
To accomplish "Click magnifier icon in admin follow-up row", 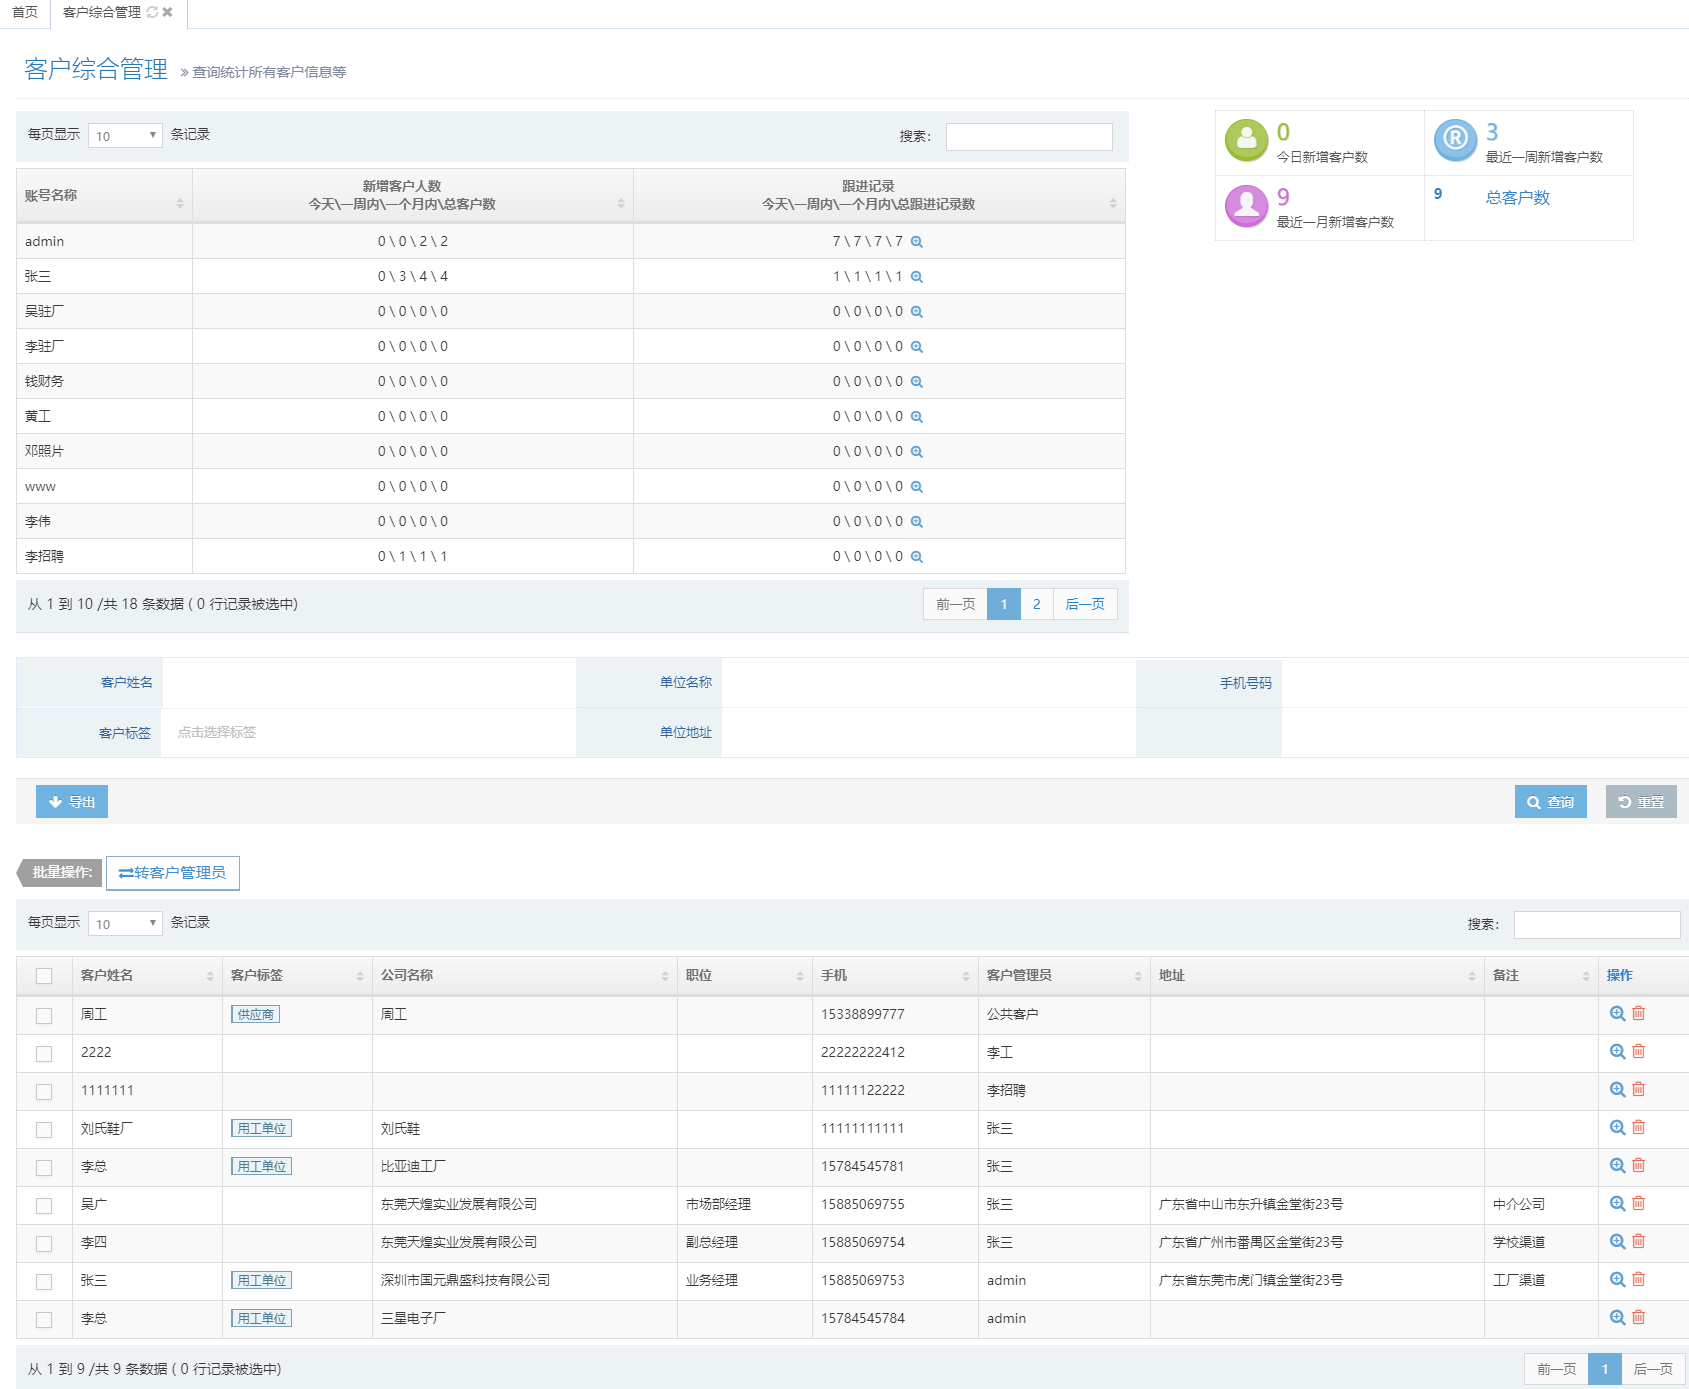I will [x=916, y=242].
